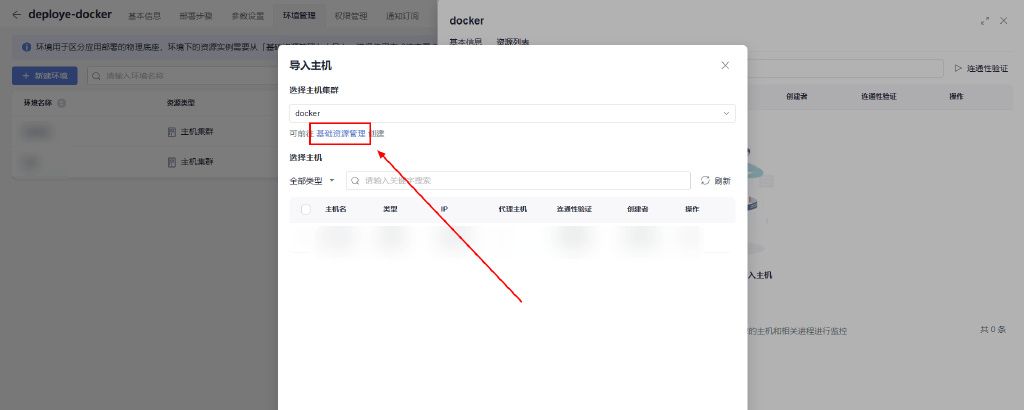The image size is (1024, 410).
Task: Click the chevron arrow of the docker select box
Action: [726, 114]
